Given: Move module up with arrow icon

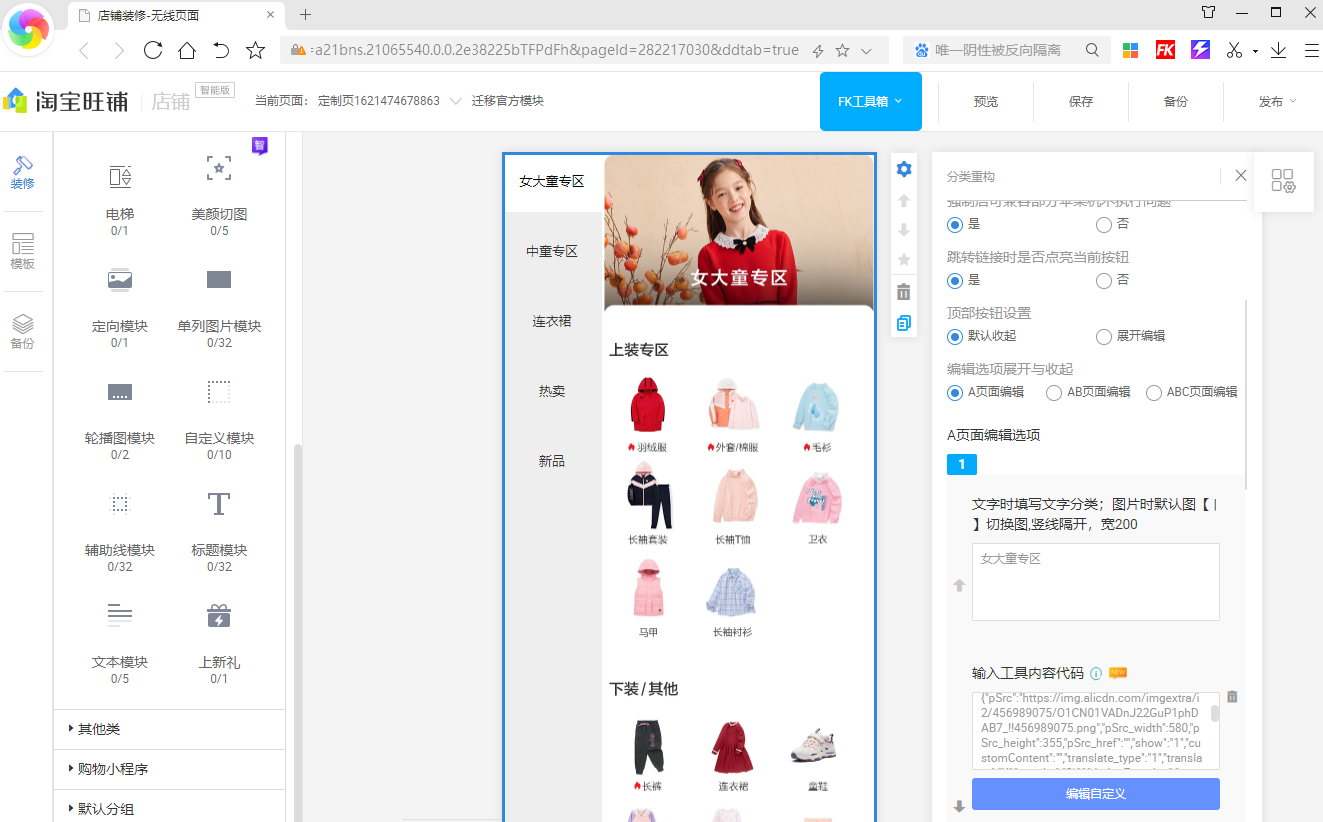Looking at the screenshot, I should click(x=904, y=200).
